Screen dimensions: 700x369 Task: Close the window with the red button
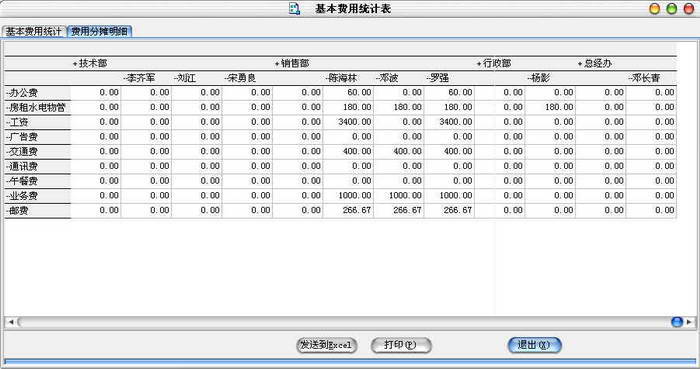click(x=689, y=9)
